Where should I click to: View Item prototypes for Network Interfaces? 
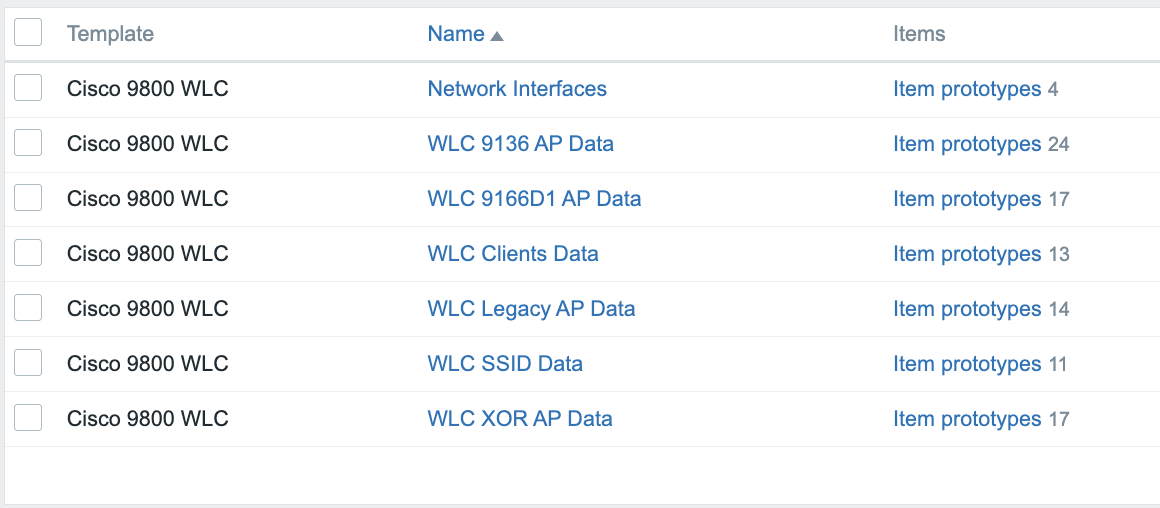coord(967,89)
